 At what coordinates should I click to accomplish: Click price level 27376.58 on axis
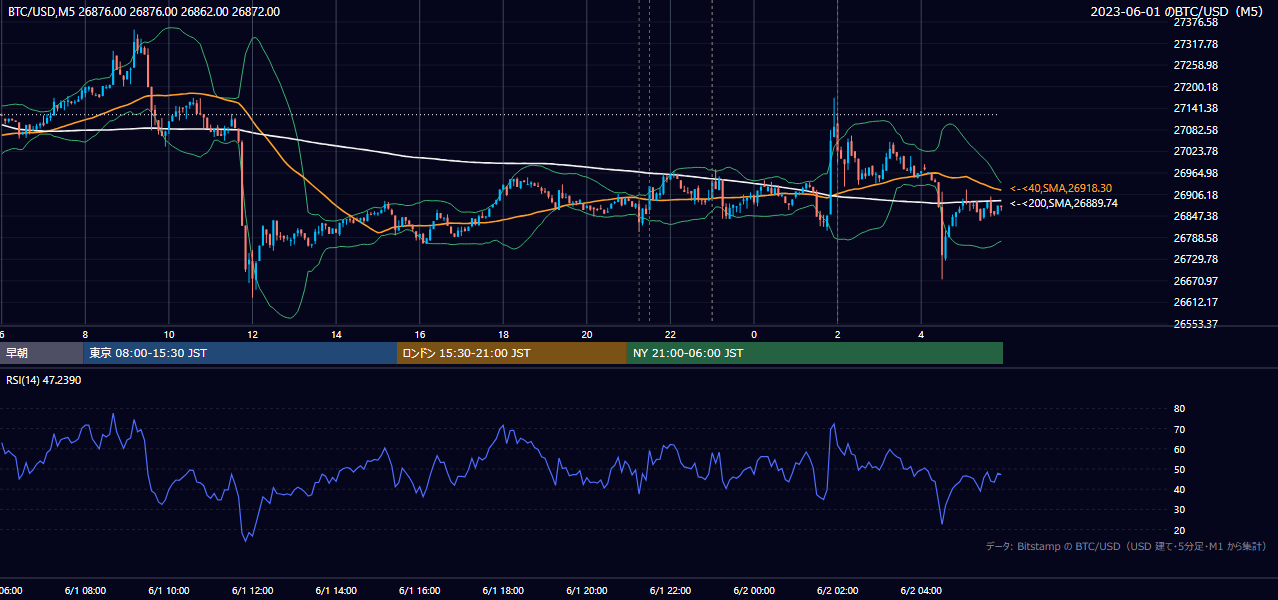click(x=1196, y=22)
